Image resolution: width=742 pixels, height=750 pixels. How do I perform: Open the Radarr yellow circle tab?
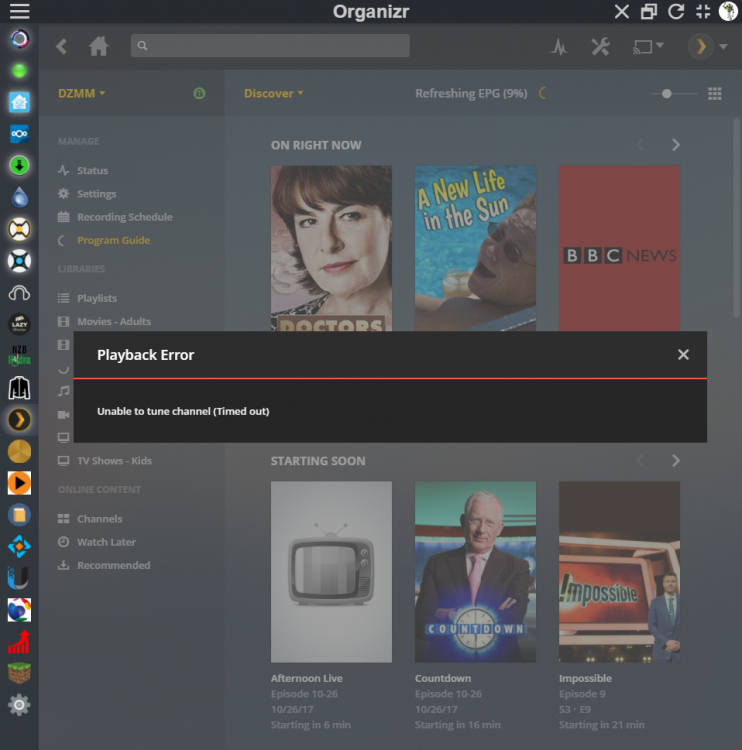click(x=19, y=229)
